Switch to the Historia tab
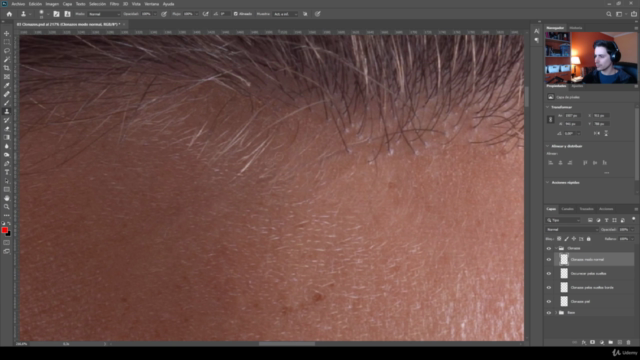640x360 pixels. pos(576,28)
